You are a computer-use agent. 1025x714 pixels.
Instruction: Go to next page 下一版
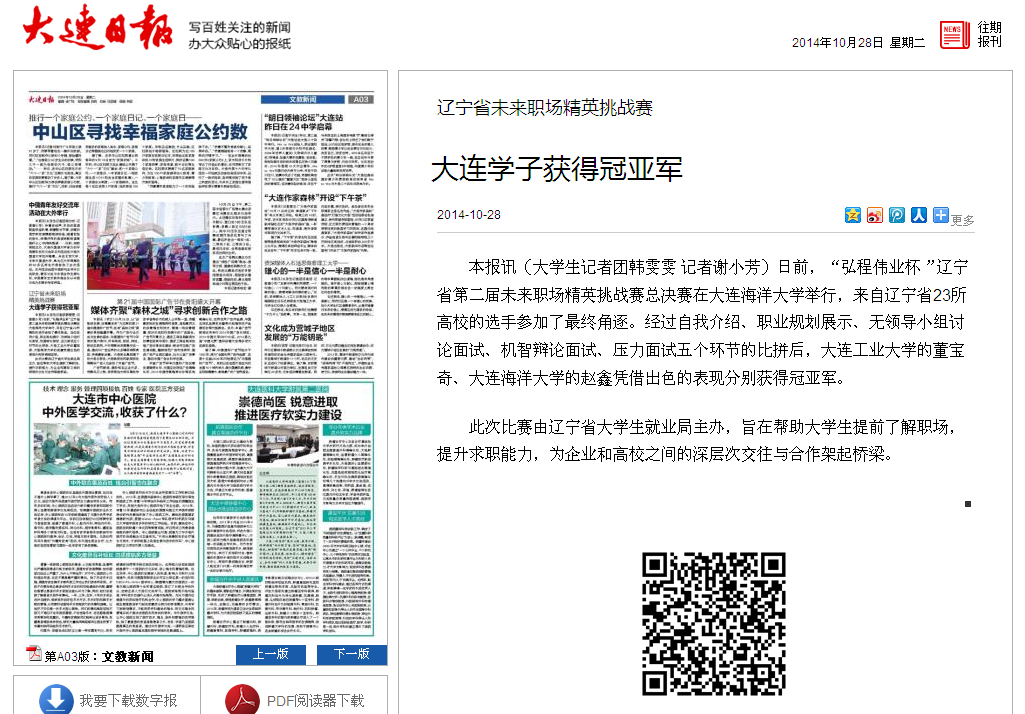click(352, 654)
